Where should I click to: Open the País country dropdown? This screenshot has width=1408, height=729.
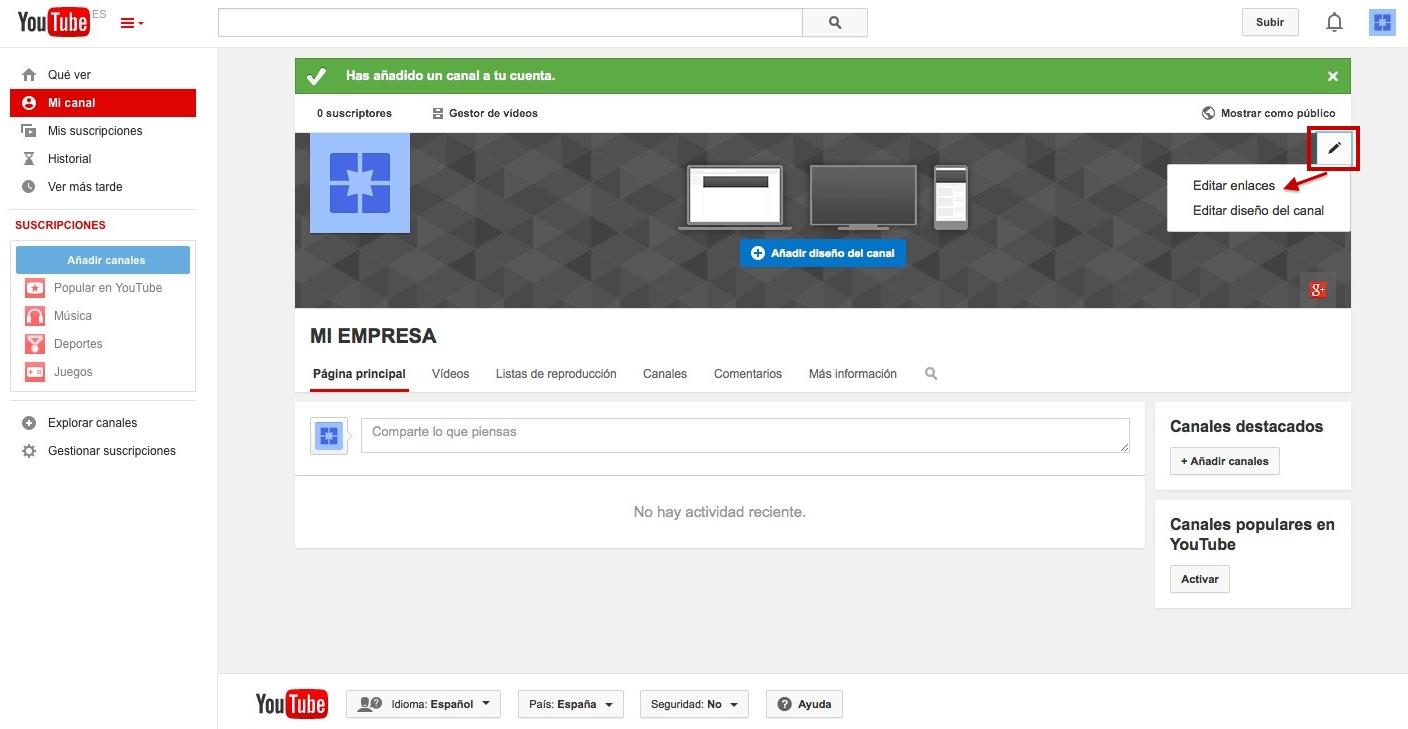pos(570,704)
